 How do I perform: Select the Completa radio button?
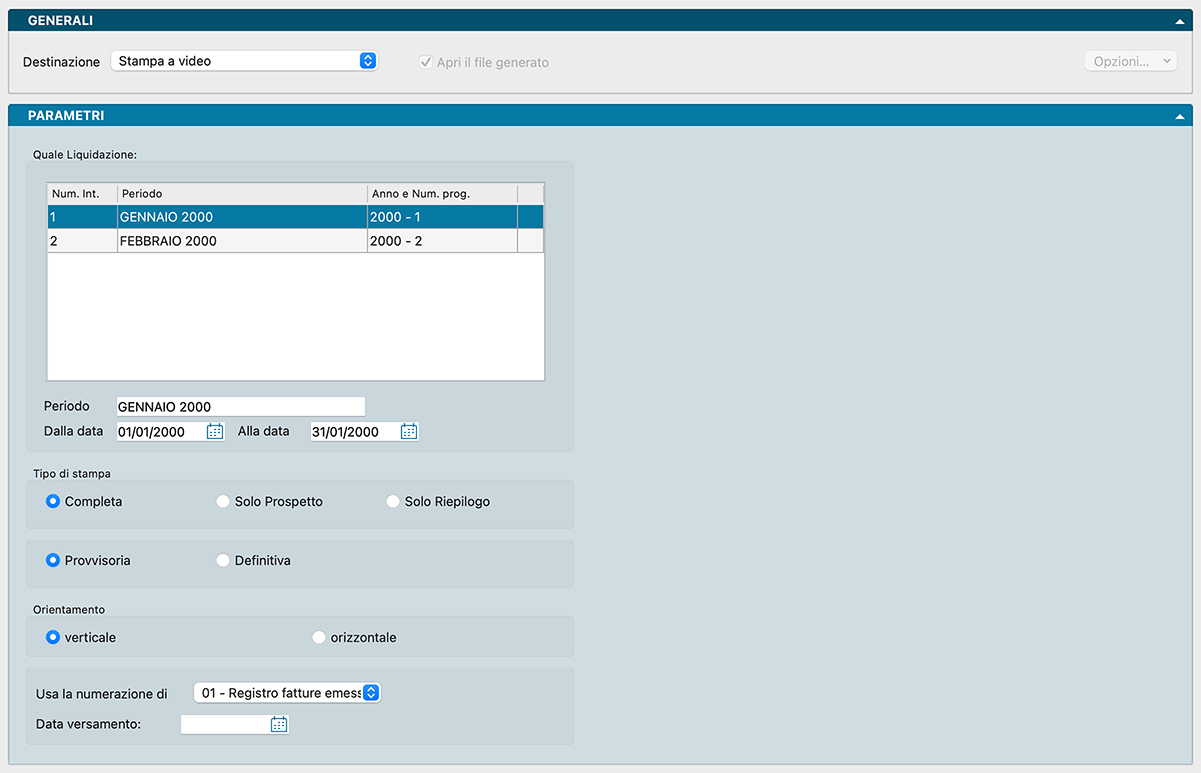pyautogui.click(x=53, y=502)
